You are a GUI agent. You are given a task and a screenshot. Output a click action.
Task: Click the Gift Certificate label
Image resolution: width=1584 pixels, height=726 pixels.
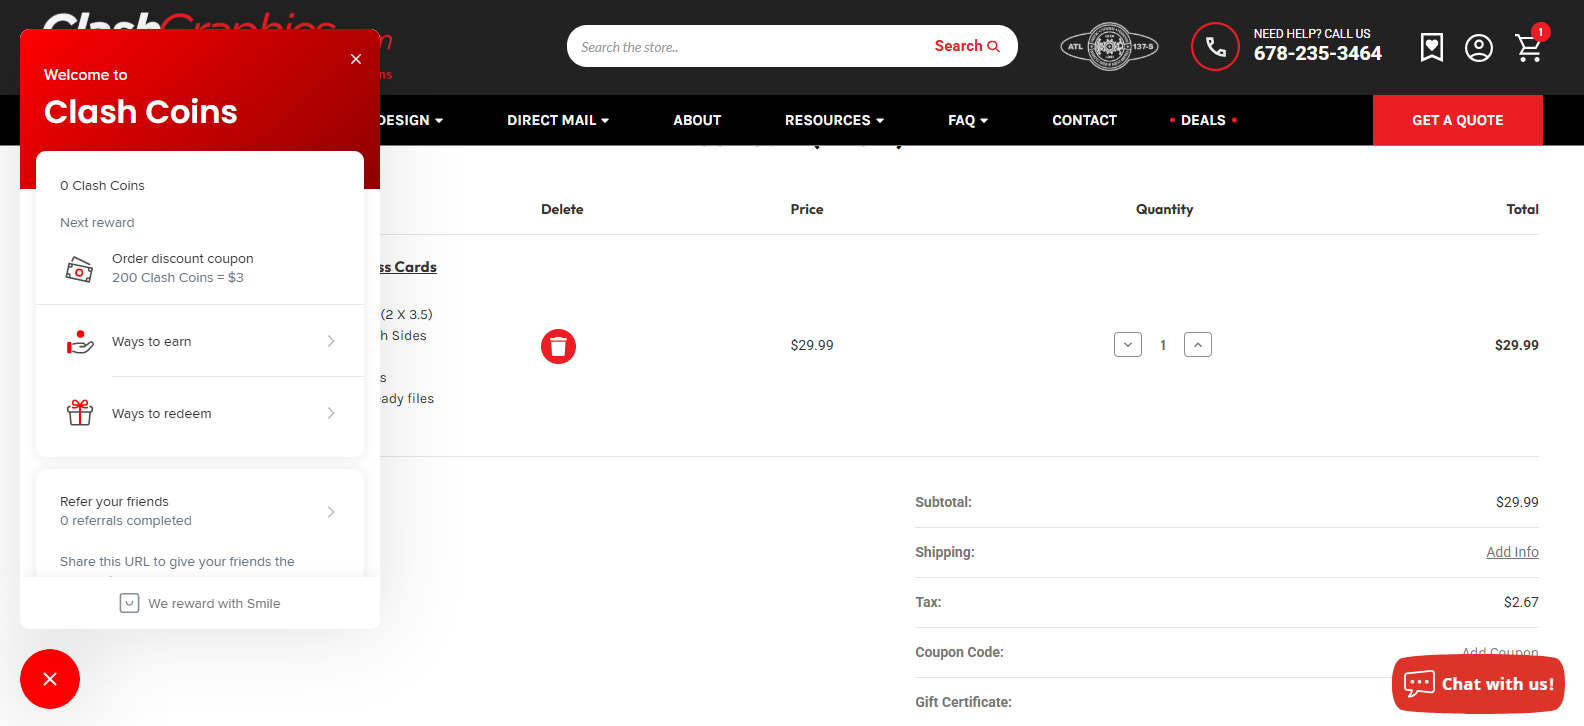[963, 702]
